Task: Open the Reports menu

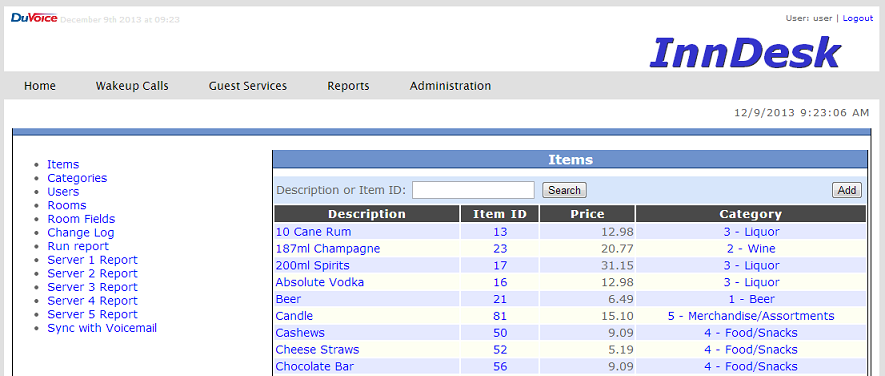Action: click(348, 86)
